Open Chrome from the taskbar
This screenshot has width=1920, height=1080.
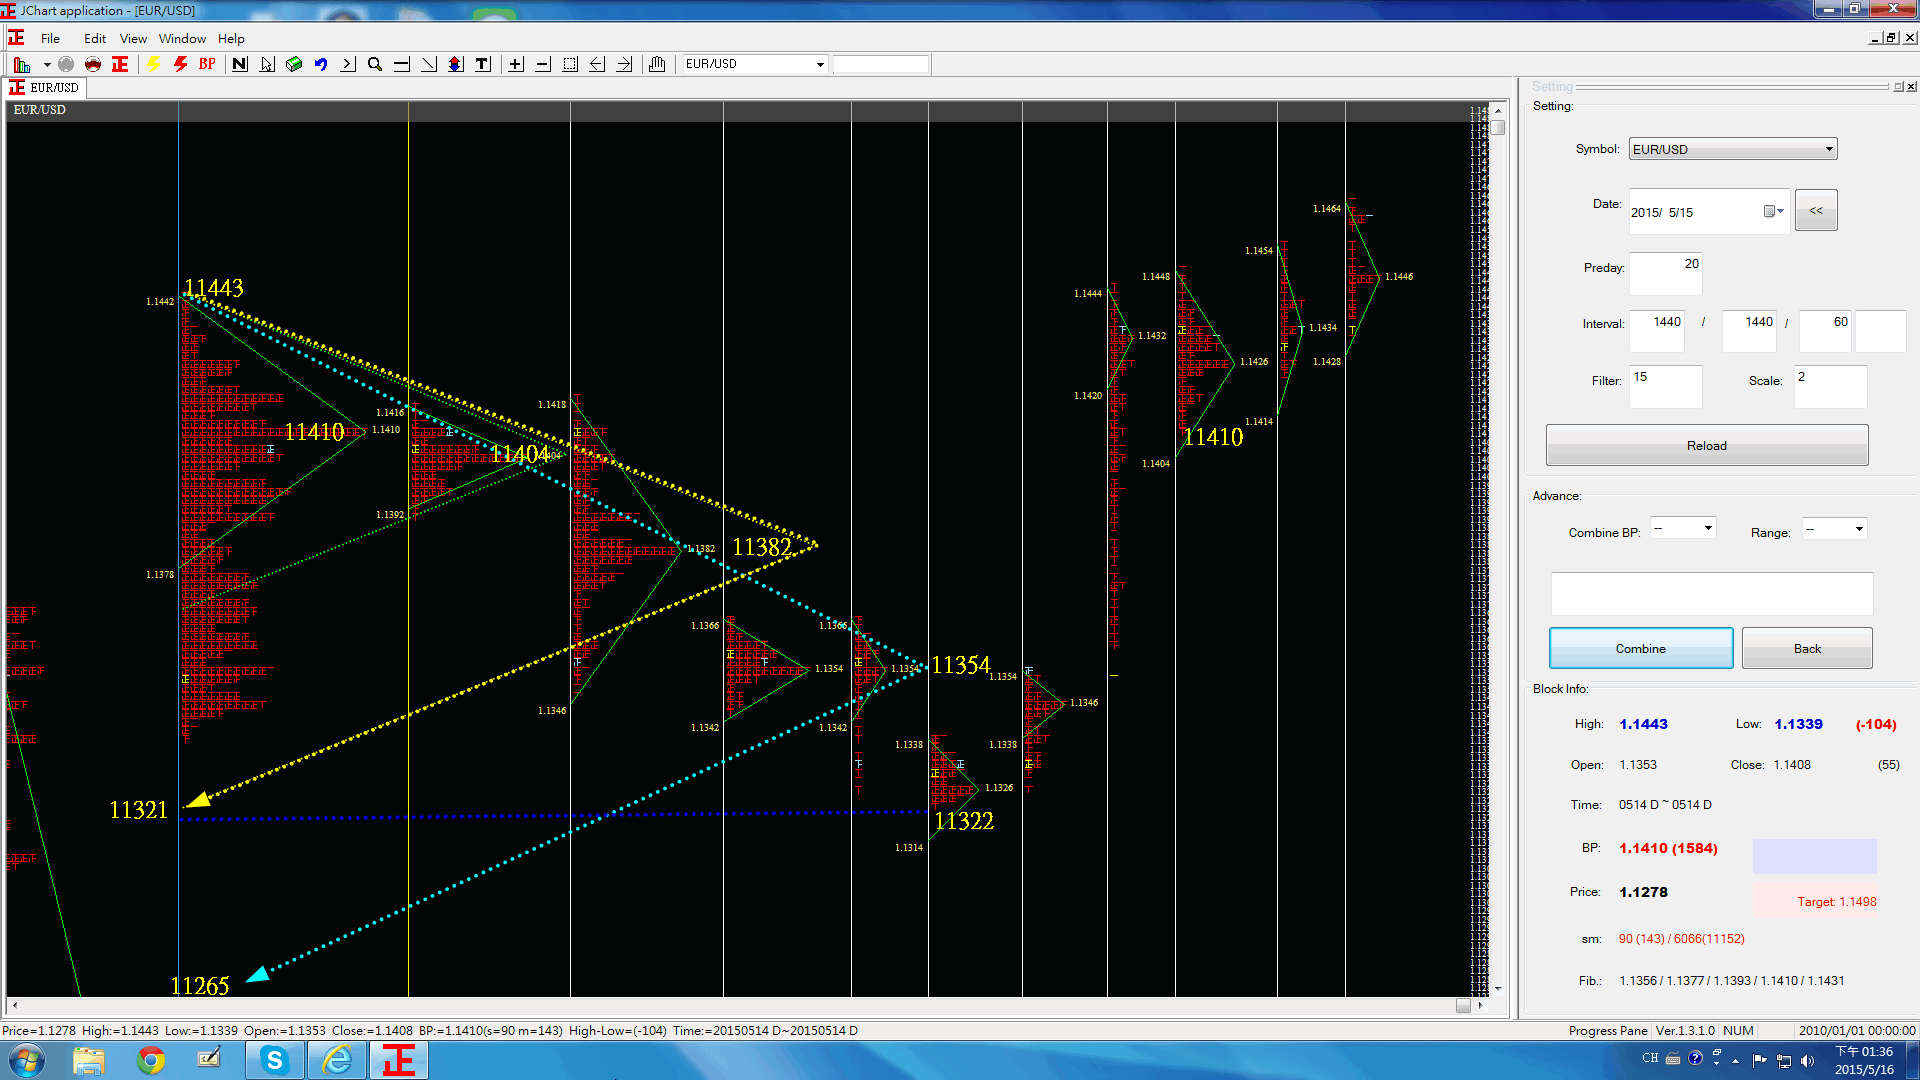tap(151, 1060)
